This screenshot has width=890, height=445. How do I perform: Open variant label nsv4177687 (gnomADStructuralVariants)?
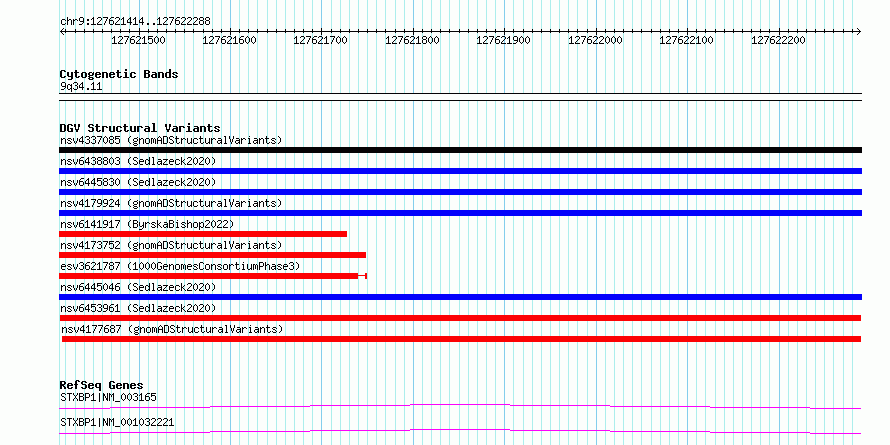[x=172, y=329]
